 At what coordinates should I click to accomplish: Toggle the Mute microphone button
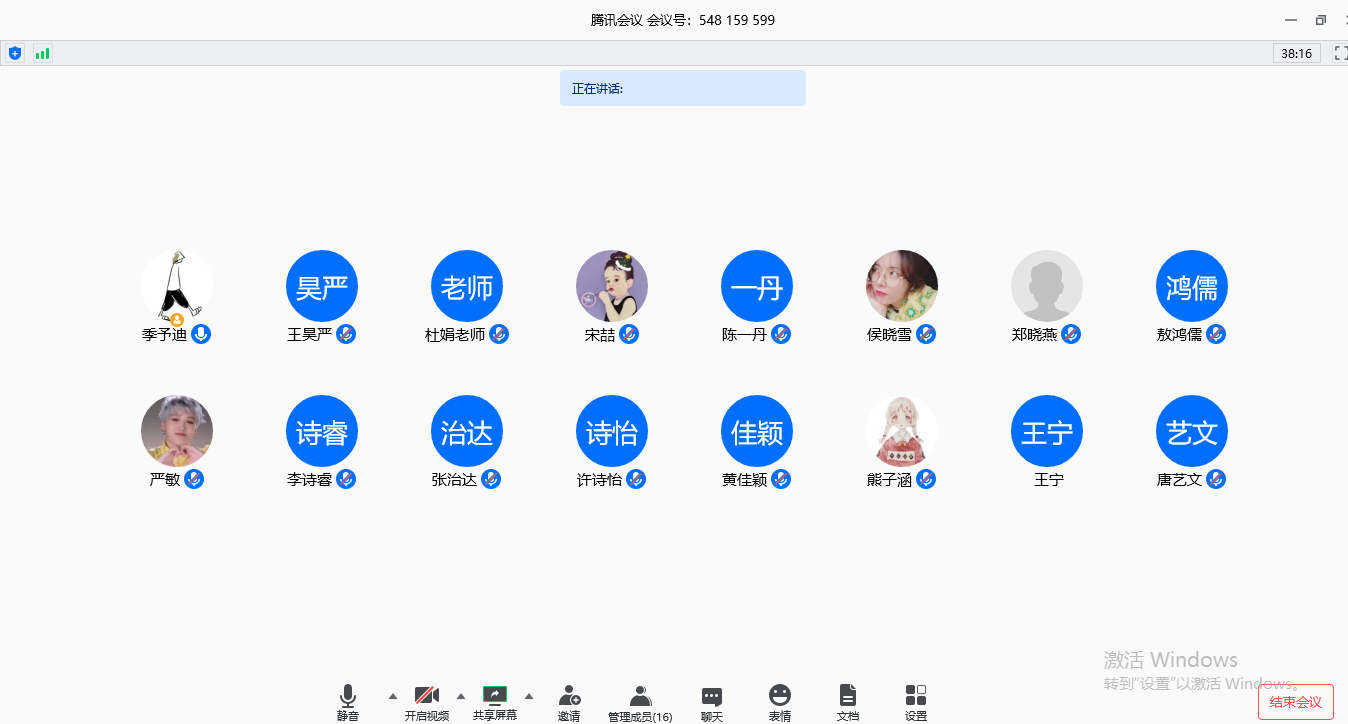(x=347, y=701)
